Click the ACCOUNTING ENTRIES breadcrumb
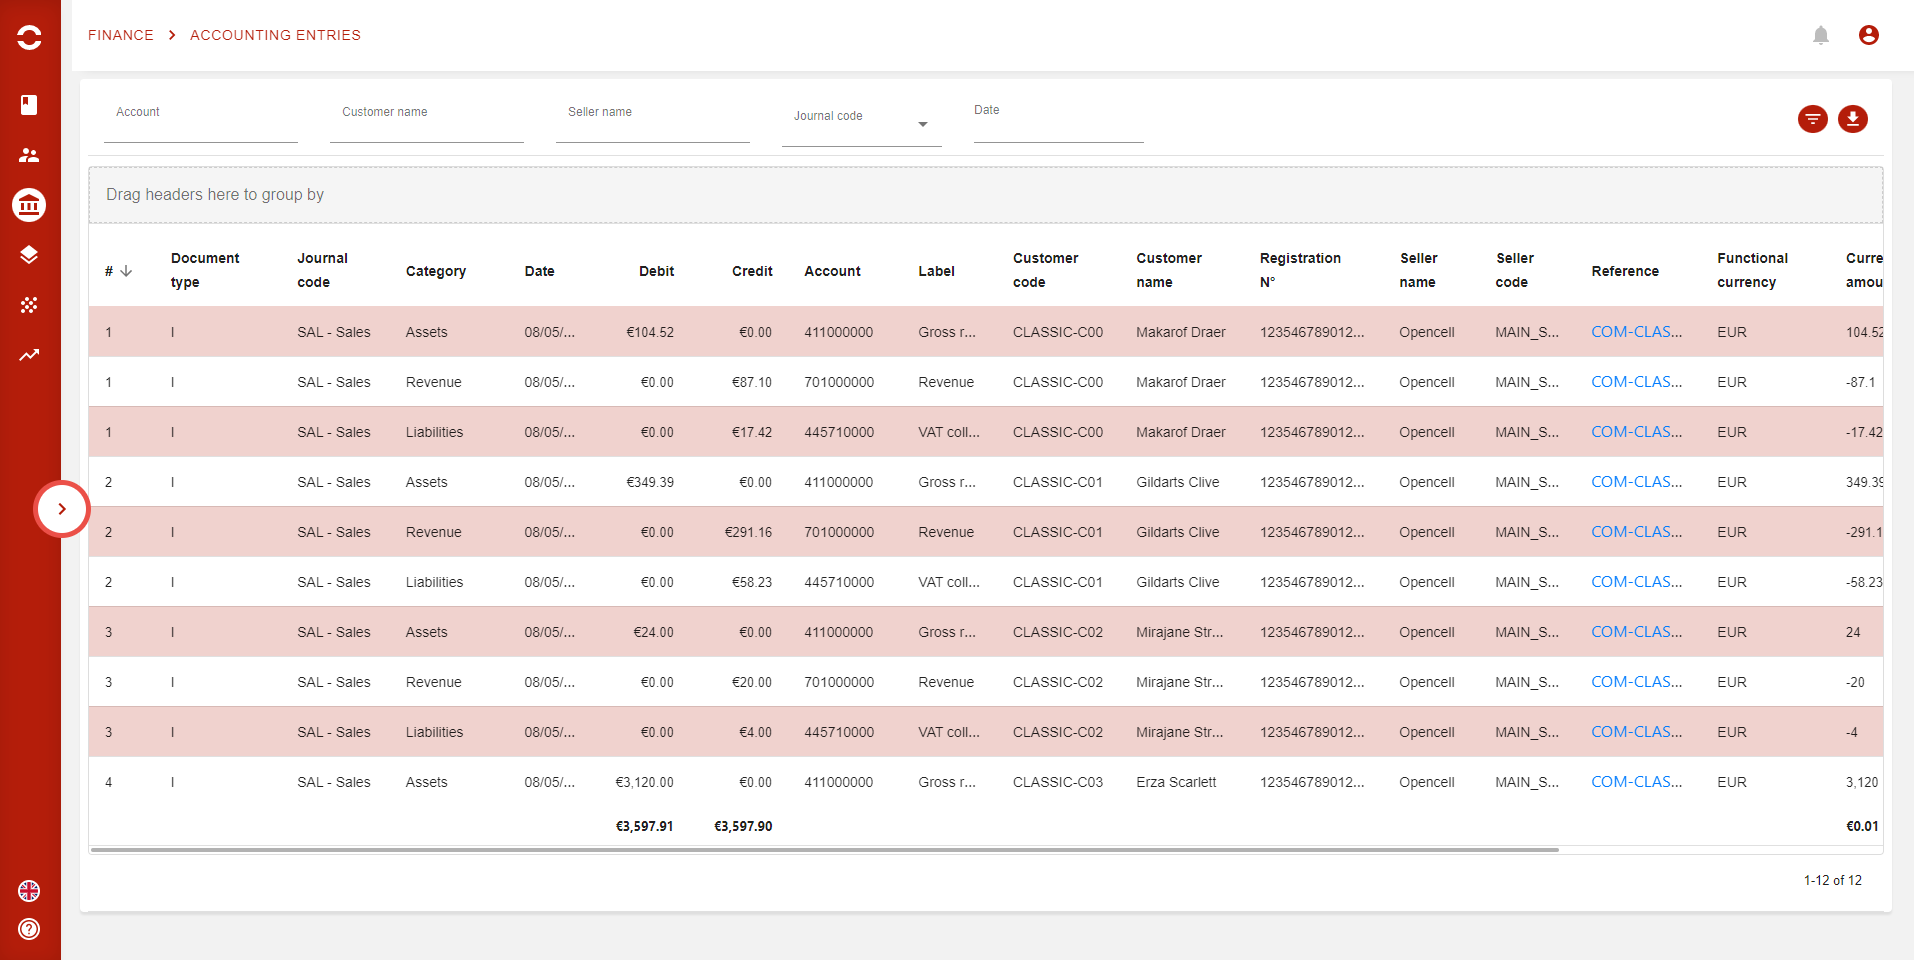 (275, 35)
